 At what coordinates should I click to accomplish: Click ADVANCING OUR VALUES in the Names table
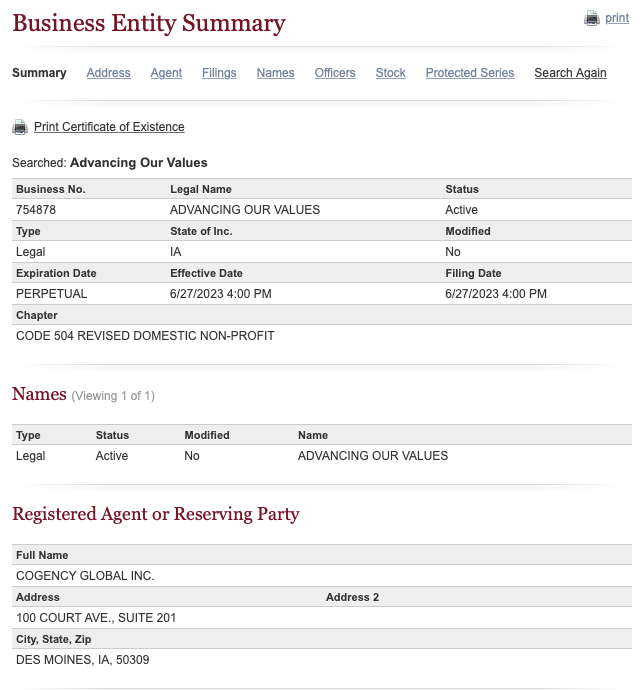point(373,456)
